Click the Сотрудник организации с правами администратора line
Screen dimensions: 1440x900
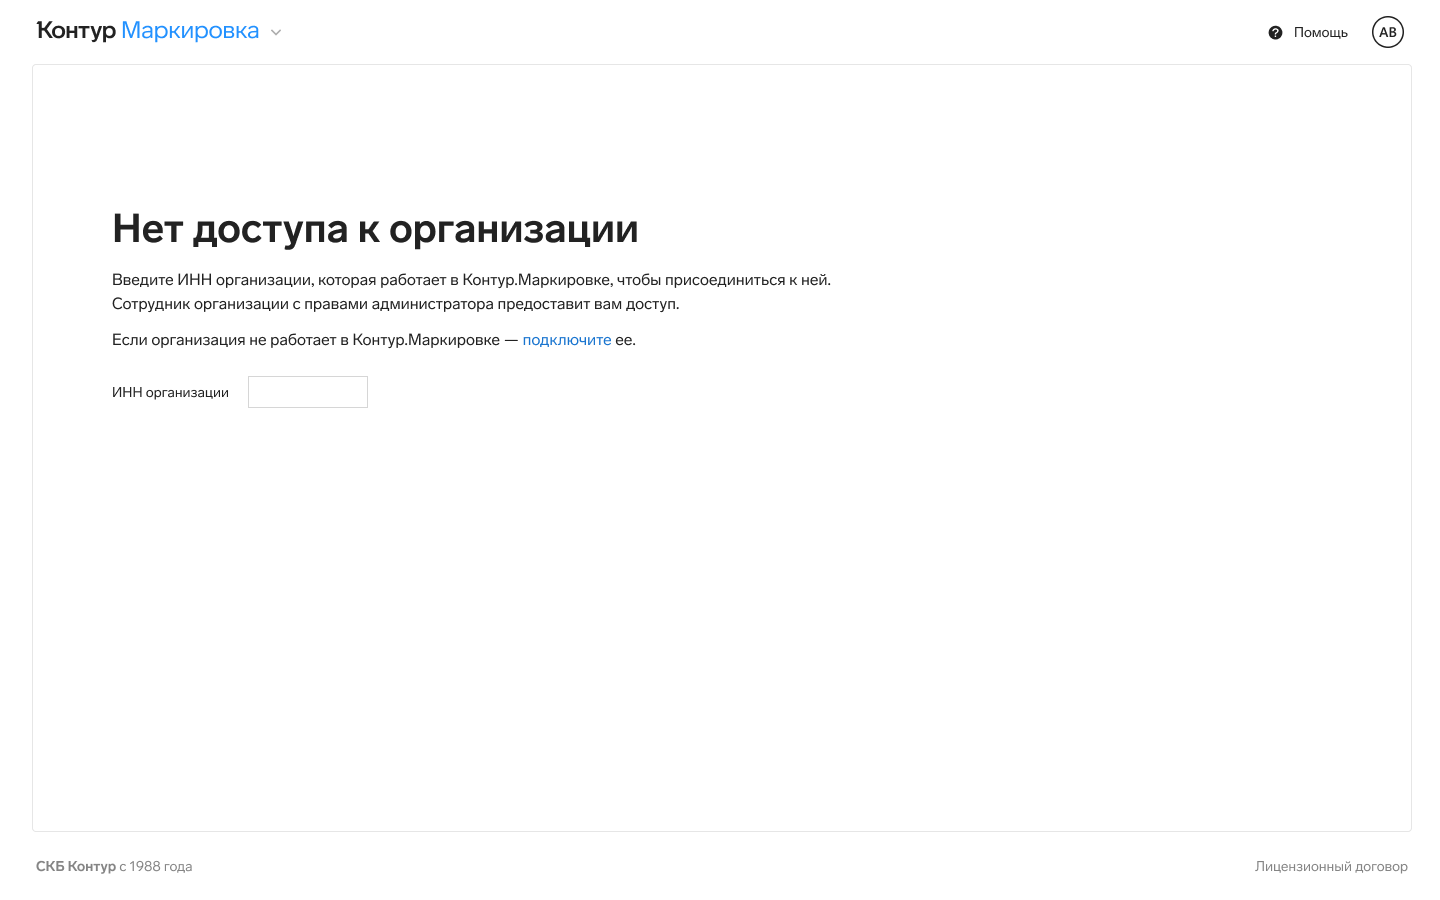point(396,304)
